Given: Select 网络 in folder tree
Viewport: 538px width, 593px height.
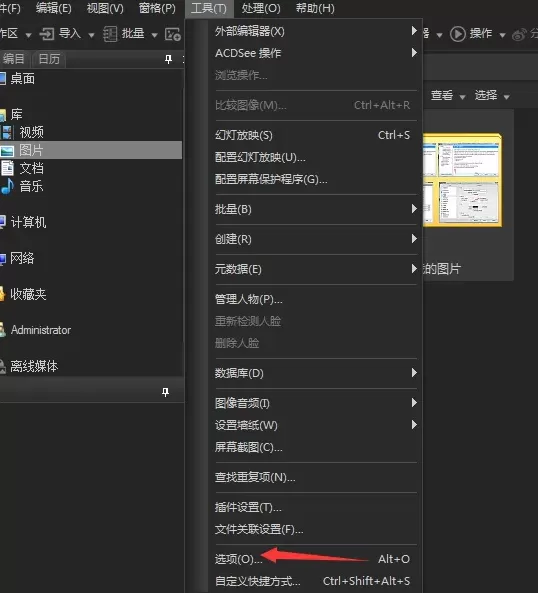Looking at the screenshot, I should pos(22,259).
